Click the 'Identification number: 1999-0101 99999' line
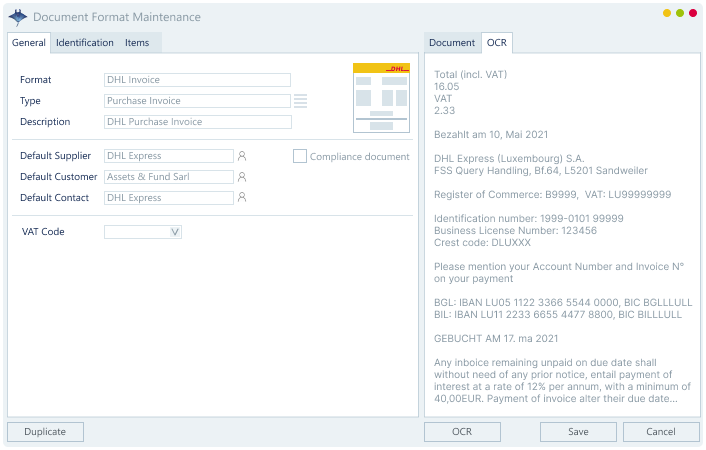This screenshot has height=450, width=706. point(529,218)
